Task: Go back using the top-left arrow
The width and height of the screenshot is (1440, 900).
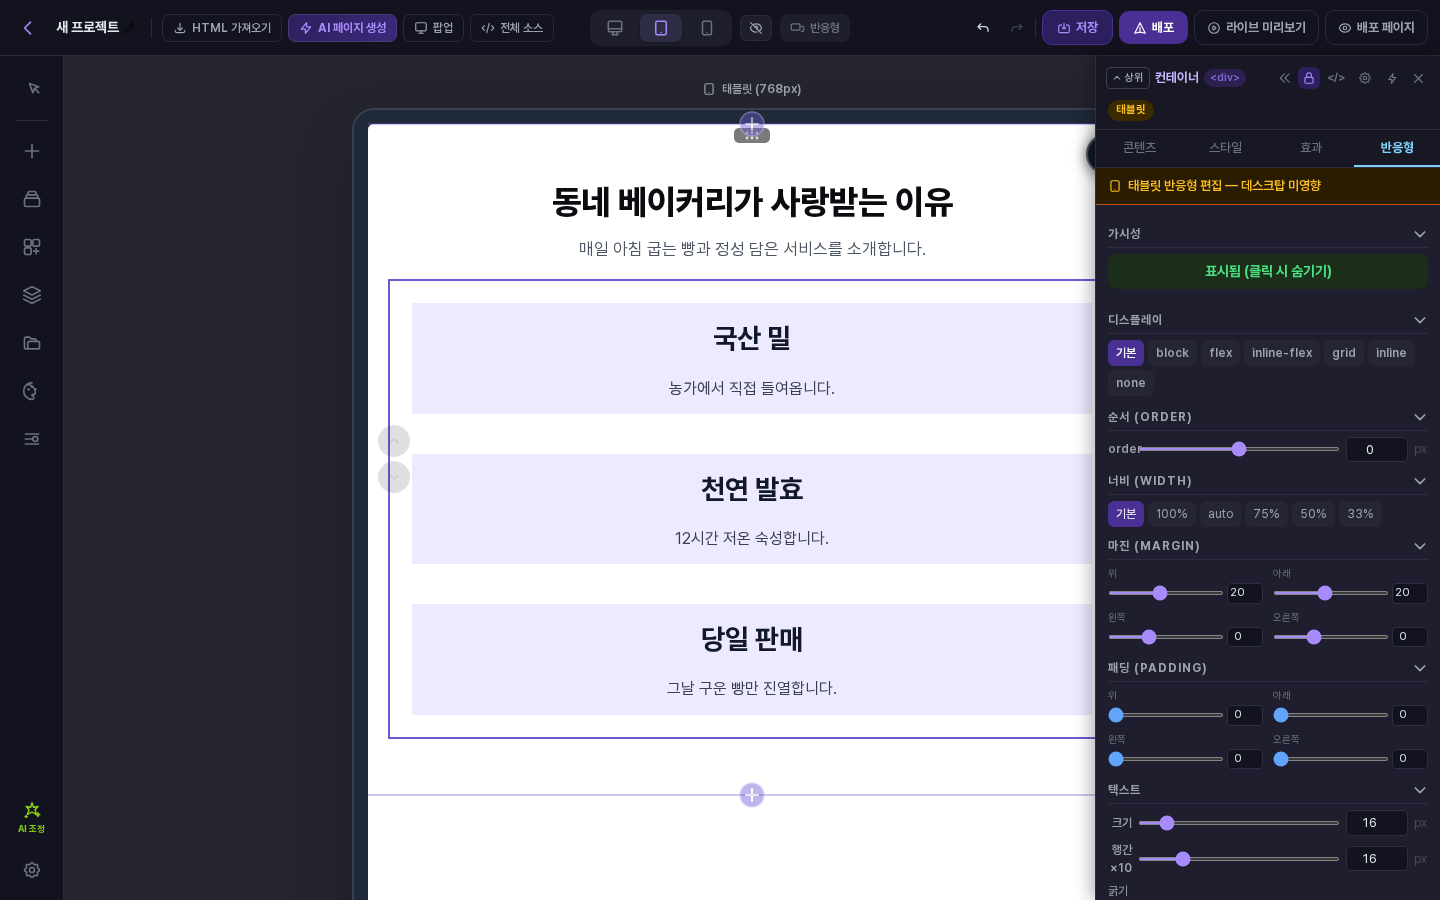Action: tap(28, 28)
